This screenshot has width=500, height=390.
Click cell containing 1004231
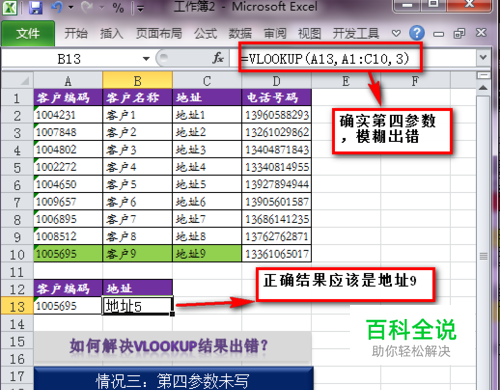point(68,115)
